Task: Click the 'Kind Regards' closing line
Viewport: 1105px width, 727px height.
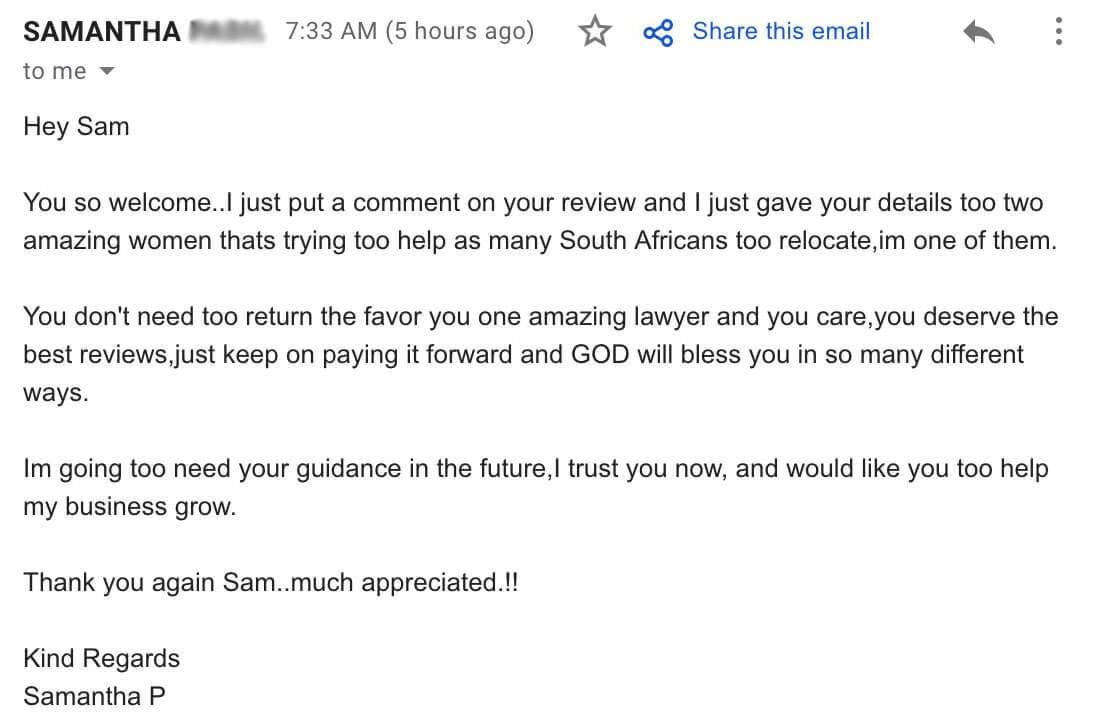Action: click(x=101, y=659)
